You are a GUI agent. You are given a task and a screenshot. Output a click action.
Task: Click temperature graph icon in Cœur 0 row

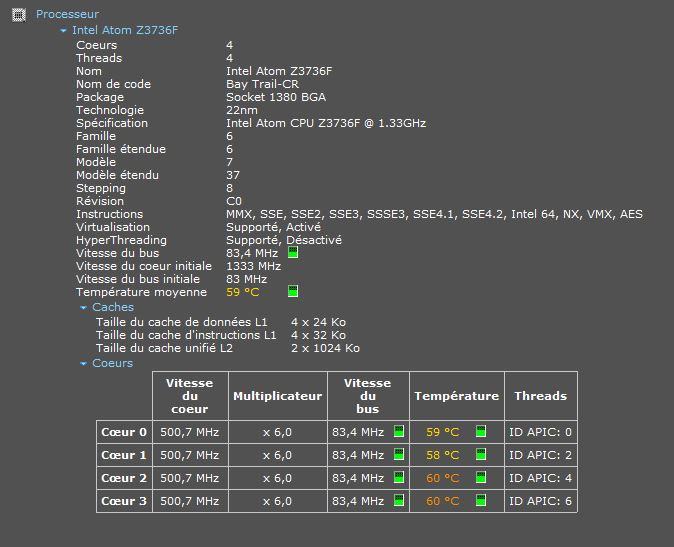pos(481,431)
